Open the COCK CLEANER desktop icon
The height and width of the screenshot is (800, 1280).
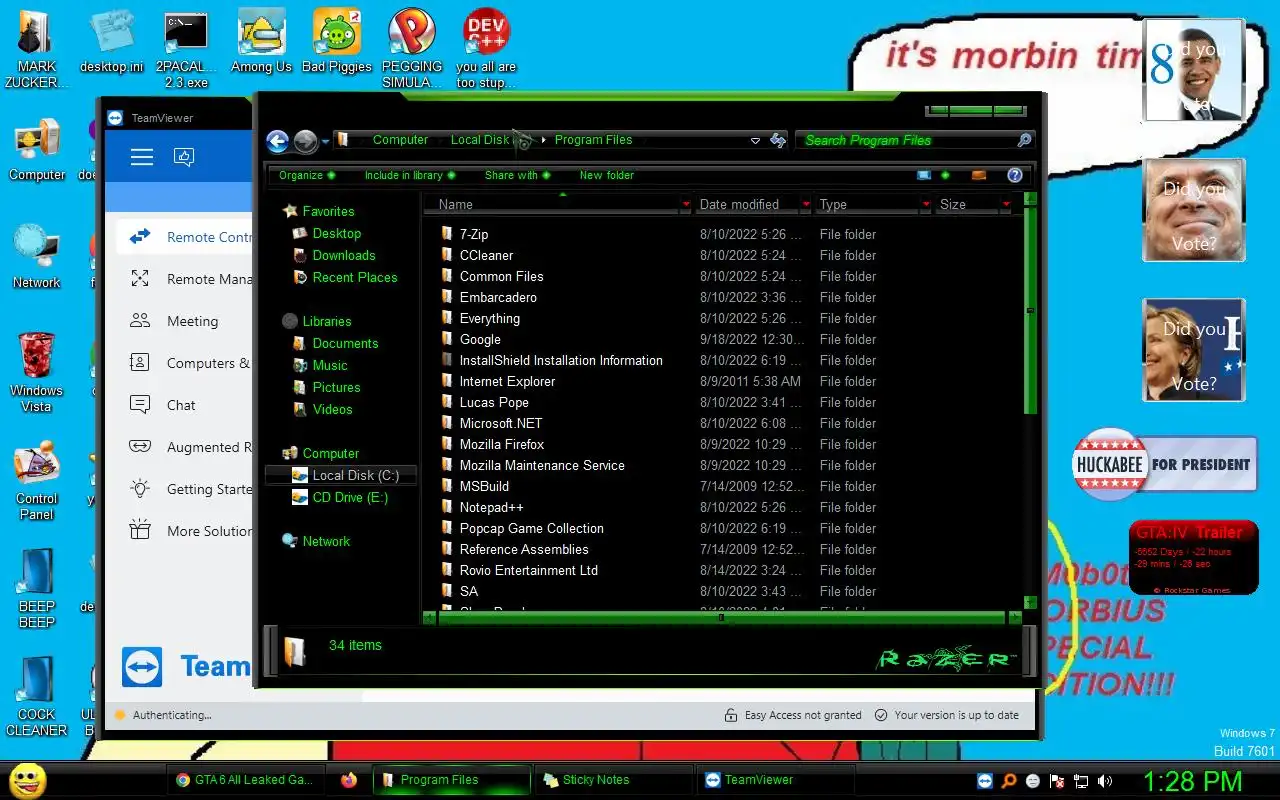[37, 696]
